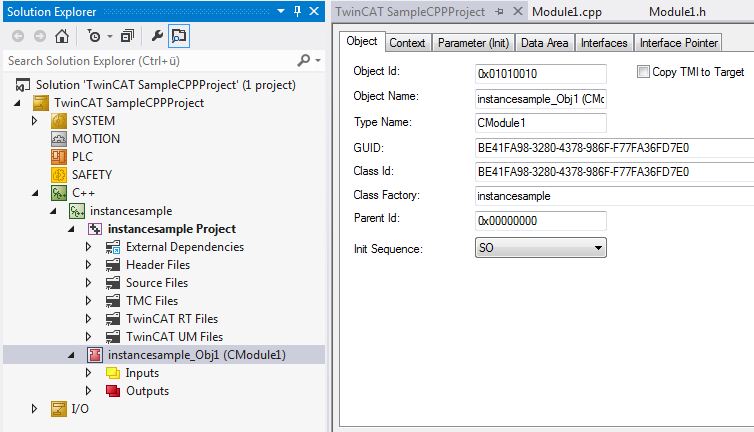Pin the TwinCAT SampleCPPProject document tab
This screenshot has height=432, width=754.
500,12
